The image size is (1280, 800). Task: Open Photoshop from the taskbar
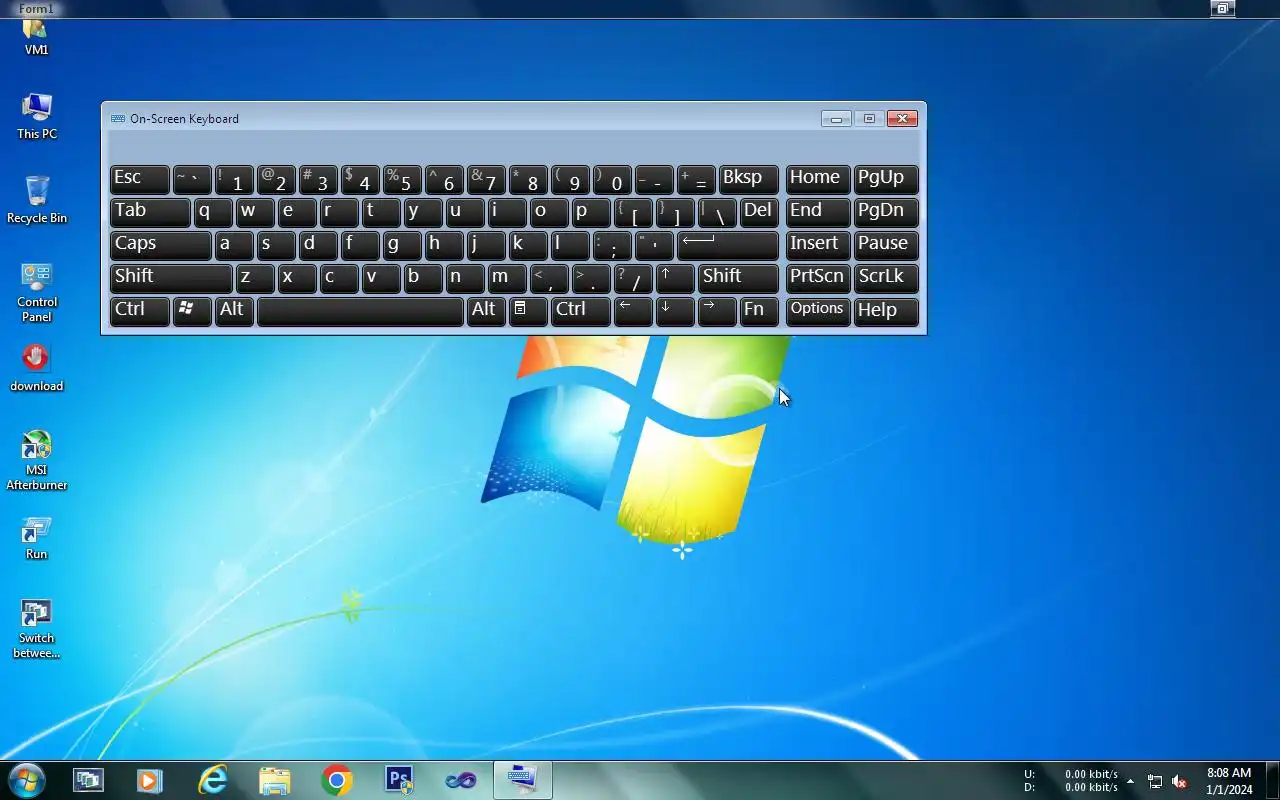[399, 780]
